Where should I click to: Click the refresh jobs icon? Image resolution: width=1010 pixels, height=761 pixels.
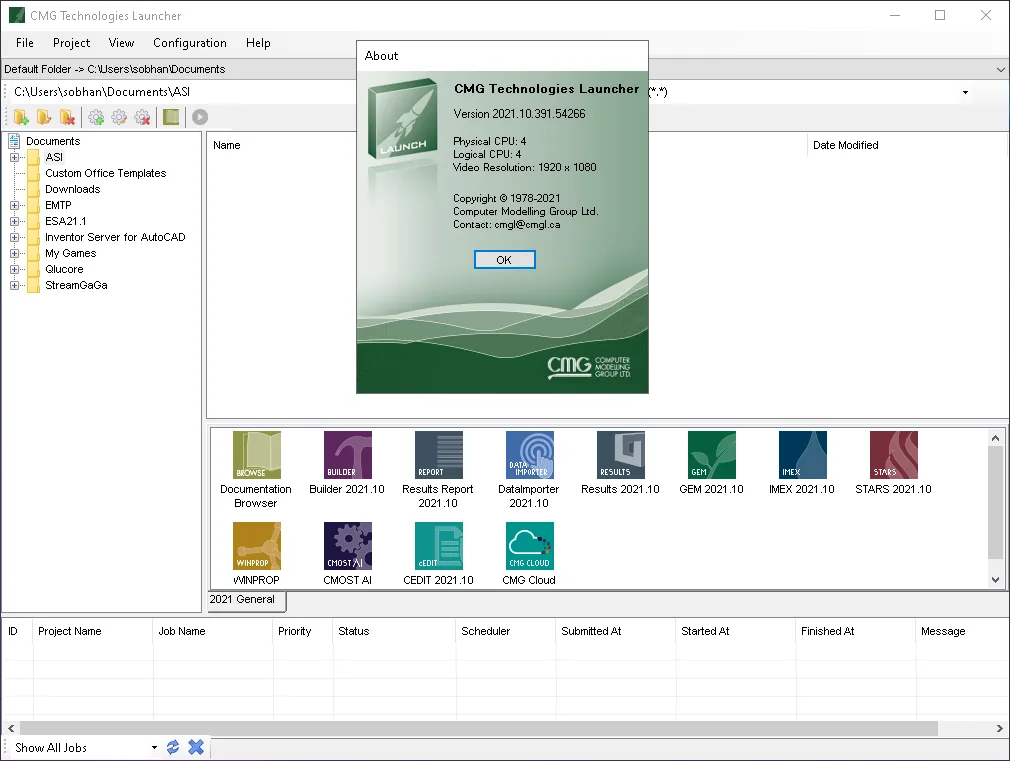click(173, 747)
